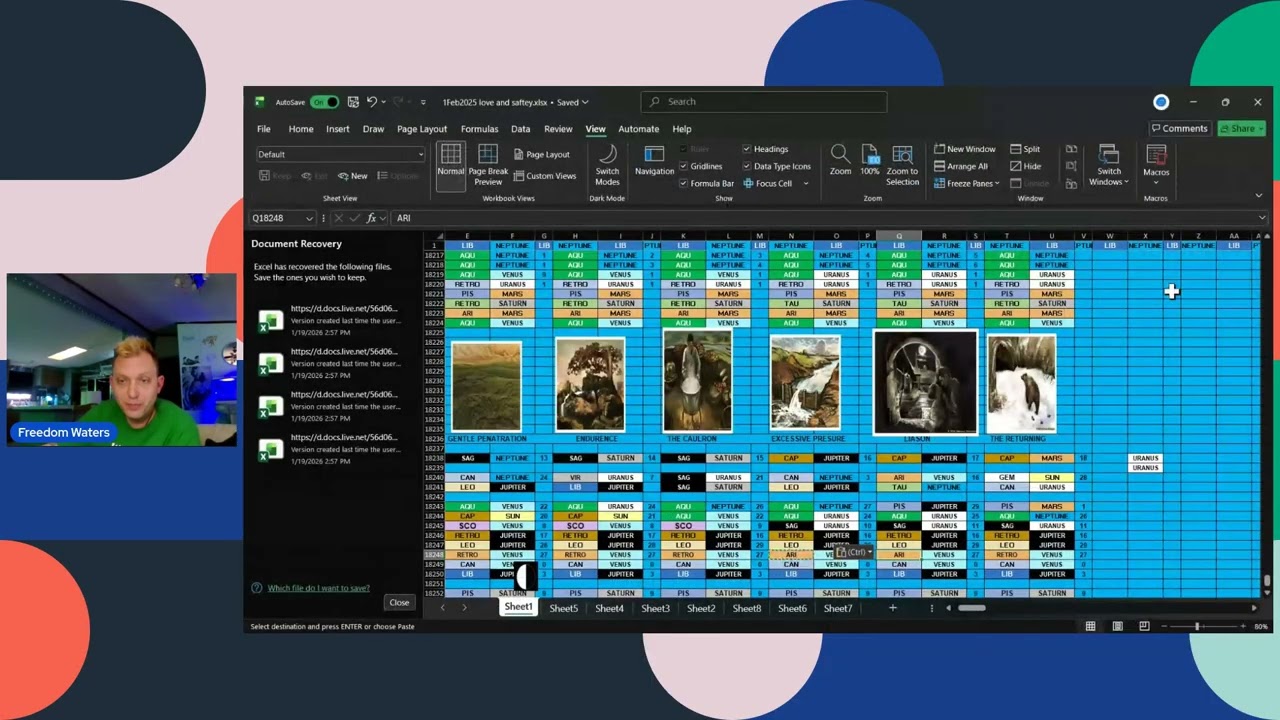Screen dimensions: 1280x720
Task: Expand the formula bar
Action: (1262, 218)
